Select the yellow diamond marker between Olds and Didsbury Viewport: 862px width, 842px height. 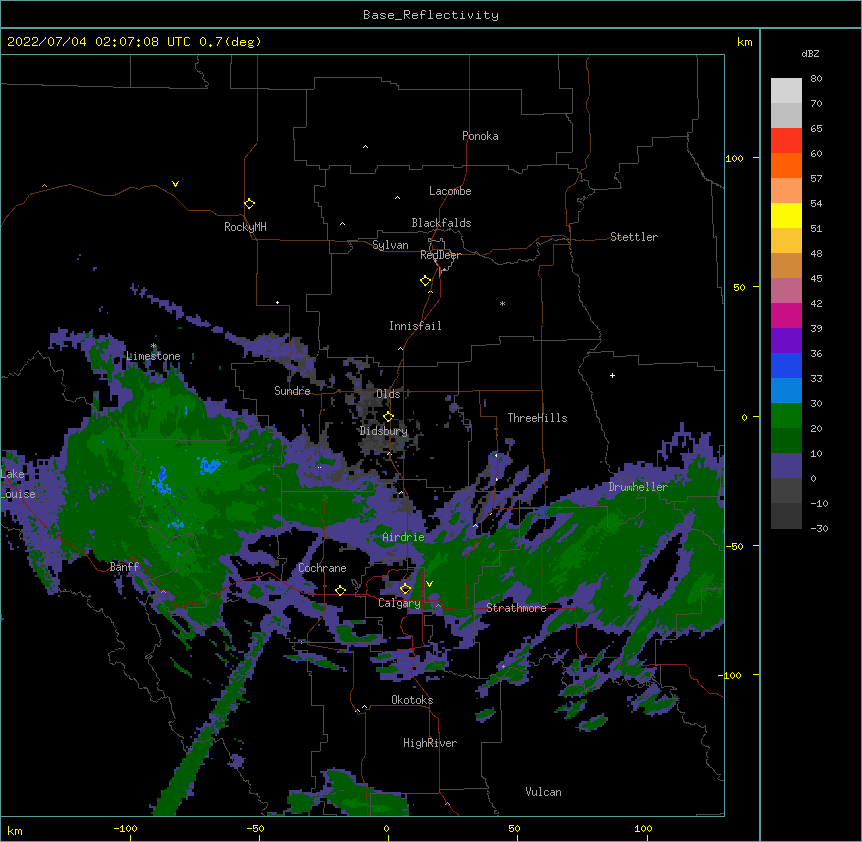(x=388, y=417)
